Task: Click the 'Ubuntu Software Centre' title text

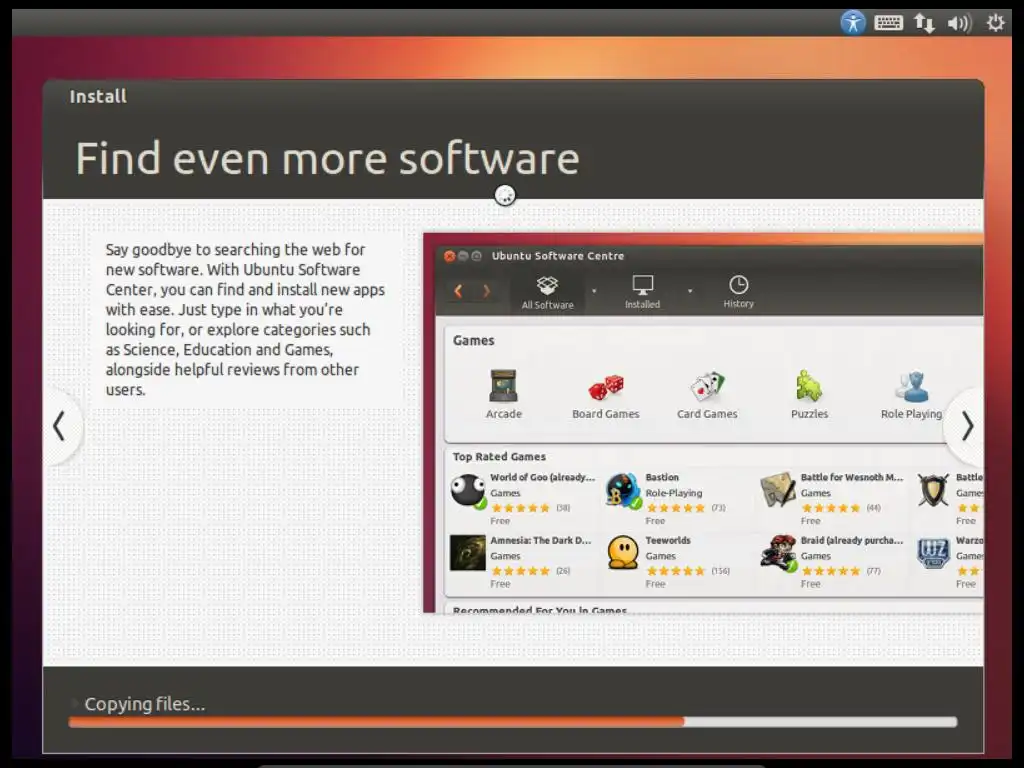Action: 558,256
